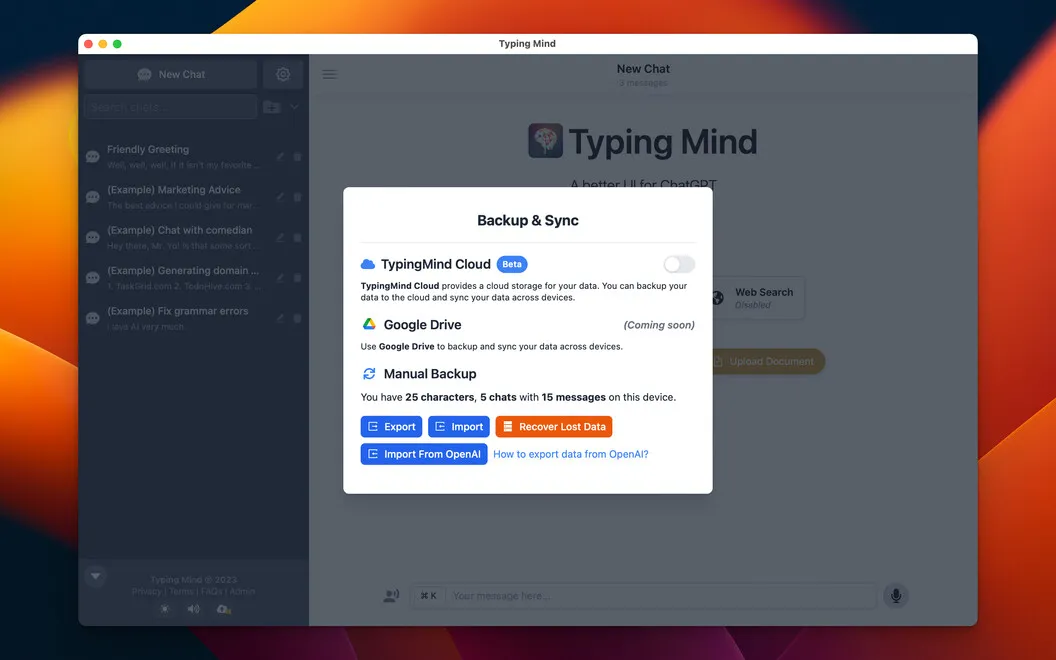This screenshot has height=660, width=1056.
Task: Click the Import button
Action: click(459, 426)
